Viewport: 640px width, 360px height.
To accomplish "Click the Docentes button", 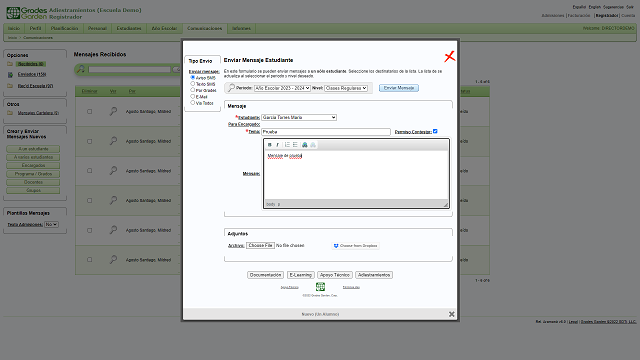I will coord(33,182).
